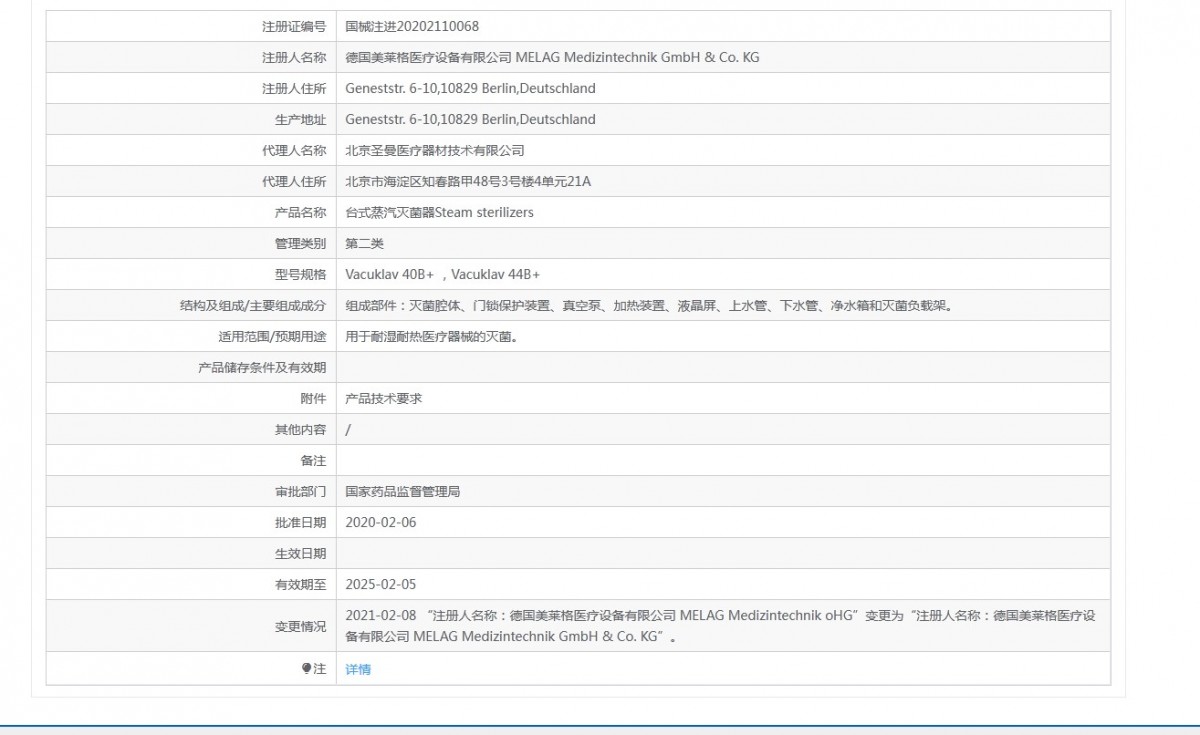Click the empty 产品储存条件及有效期 value cell

(722, 367)
